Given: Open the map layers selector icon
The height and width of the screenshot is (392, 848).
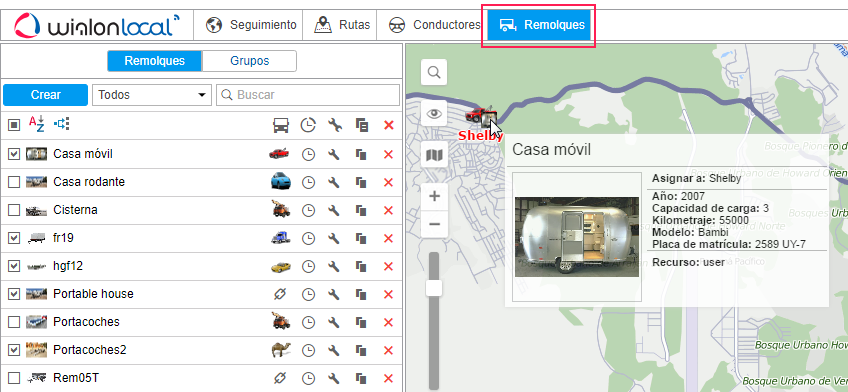Looking at the screenshot, I should tap(434, 156).
